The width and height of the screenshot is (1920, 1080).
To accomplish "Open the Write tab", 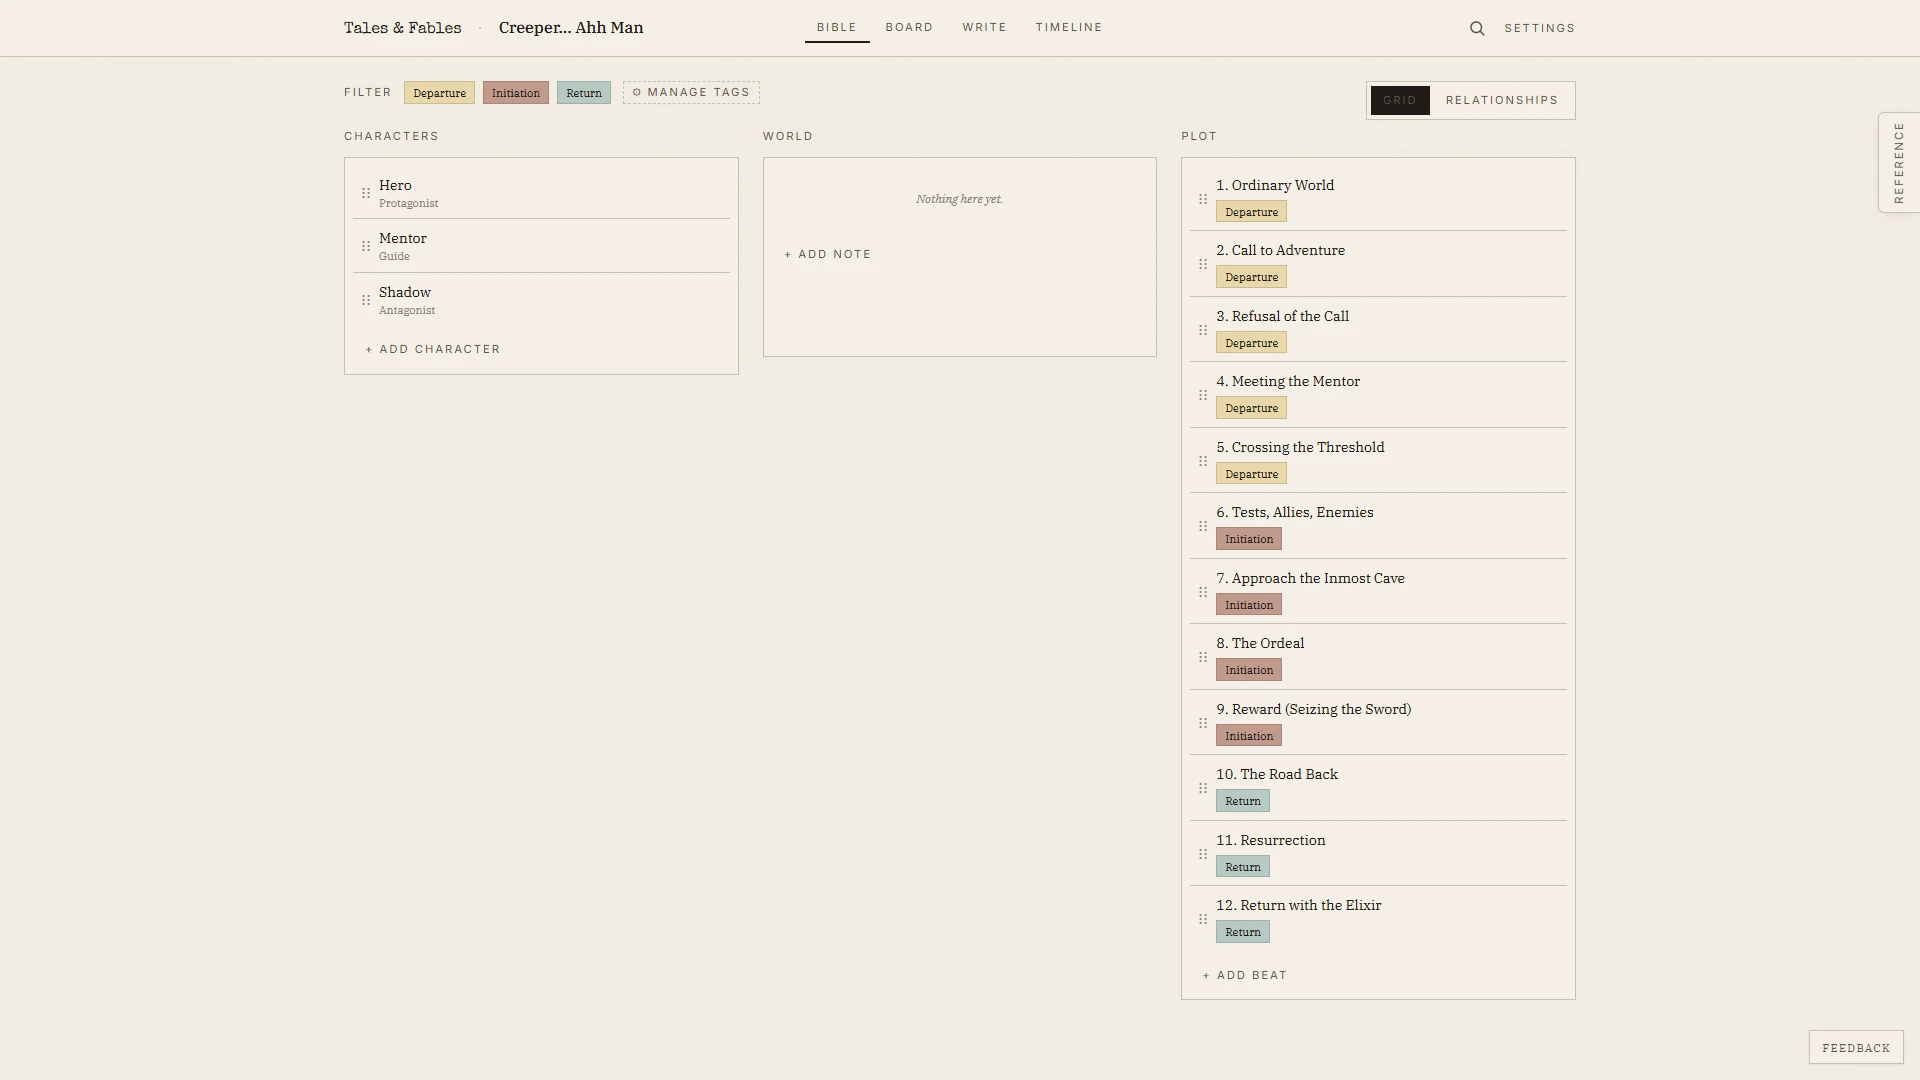I will click(985, 27).
